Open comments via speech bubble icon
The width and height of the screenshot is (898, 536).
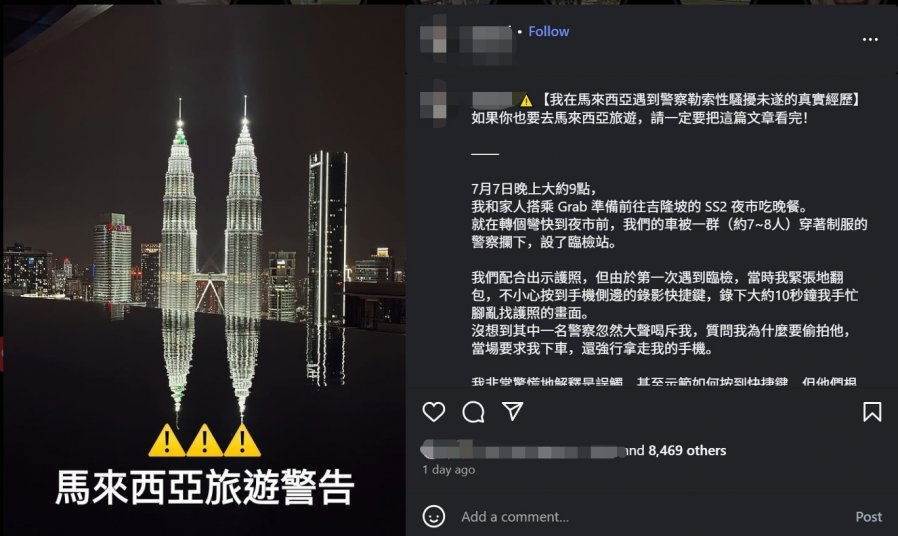[x=473, y=412]
